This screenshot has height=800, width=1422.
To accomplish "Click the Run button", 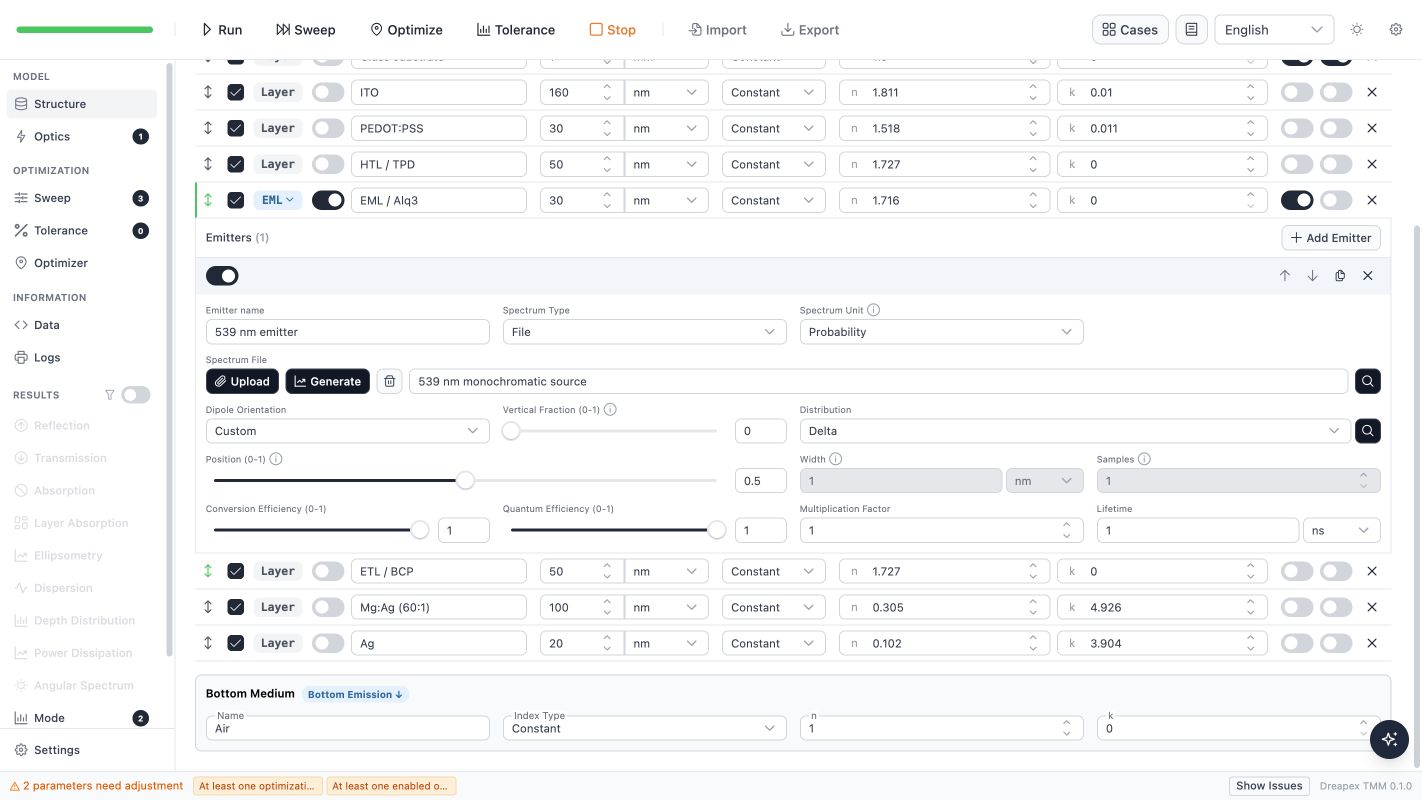I will pos(222,30).
